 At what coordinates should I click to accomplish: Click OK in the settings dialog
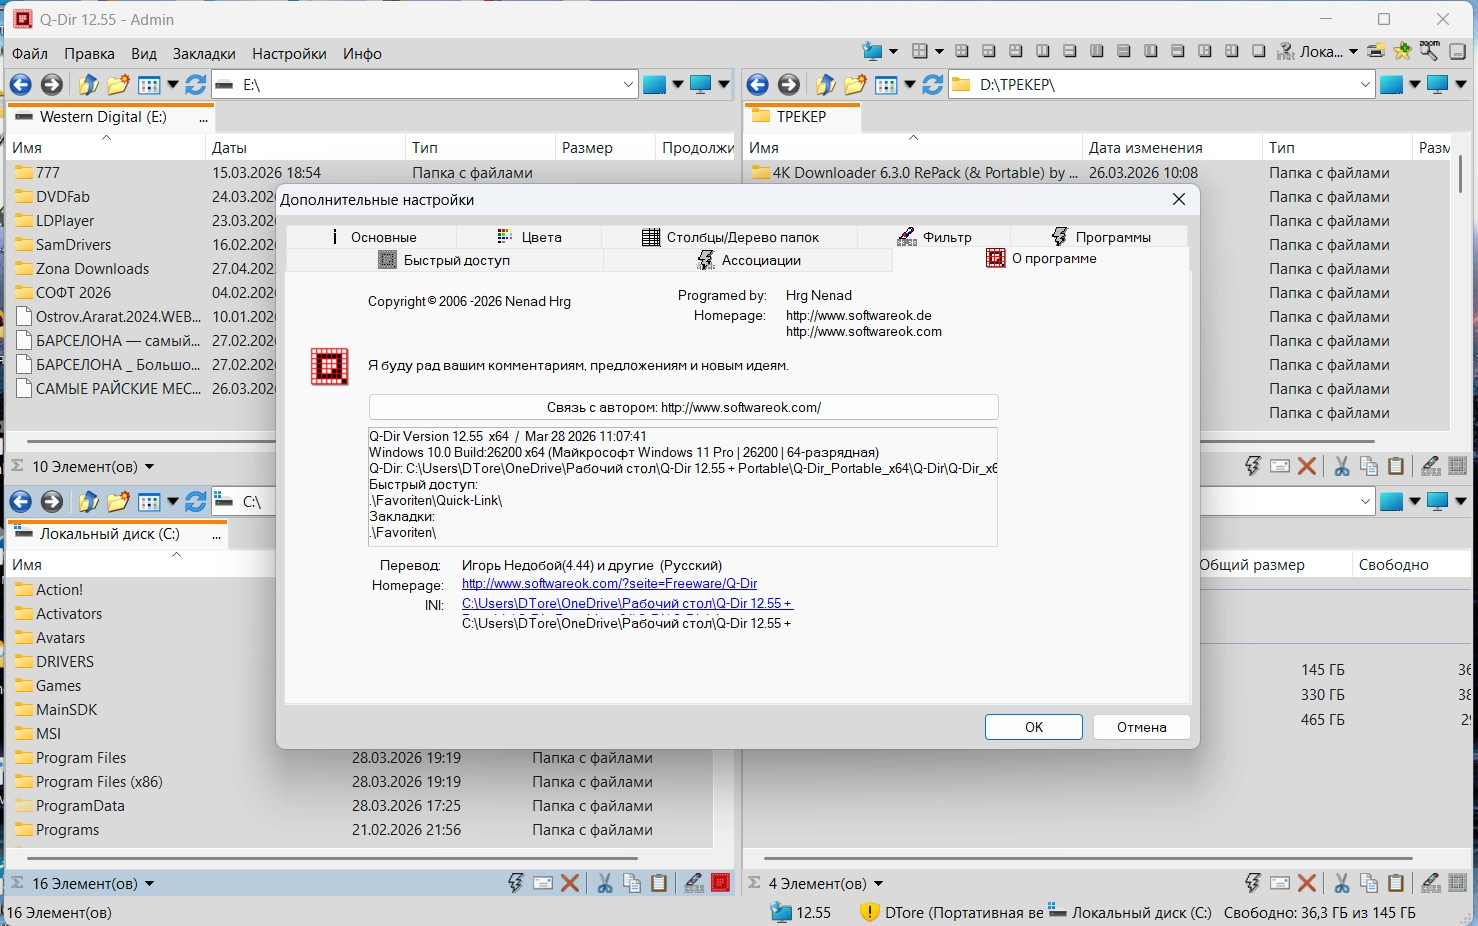1034,727
